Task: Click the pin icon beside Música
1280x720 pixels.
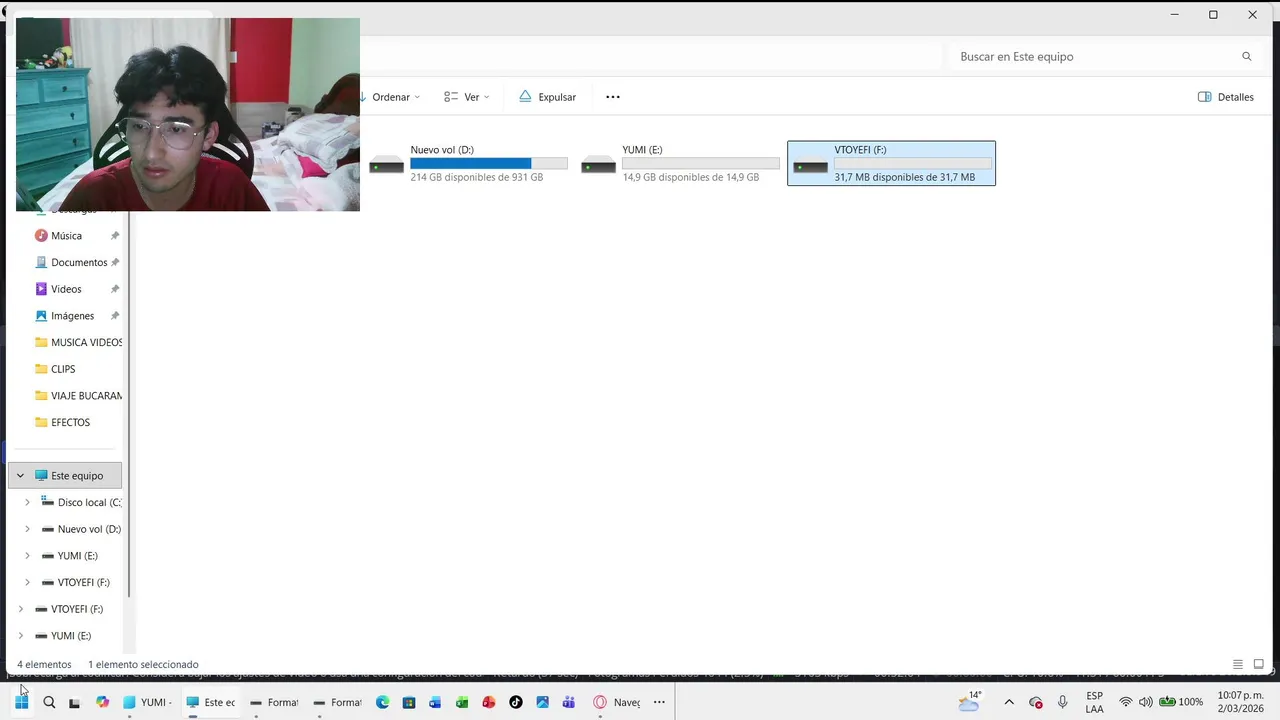Action: [x=114, y=236]
